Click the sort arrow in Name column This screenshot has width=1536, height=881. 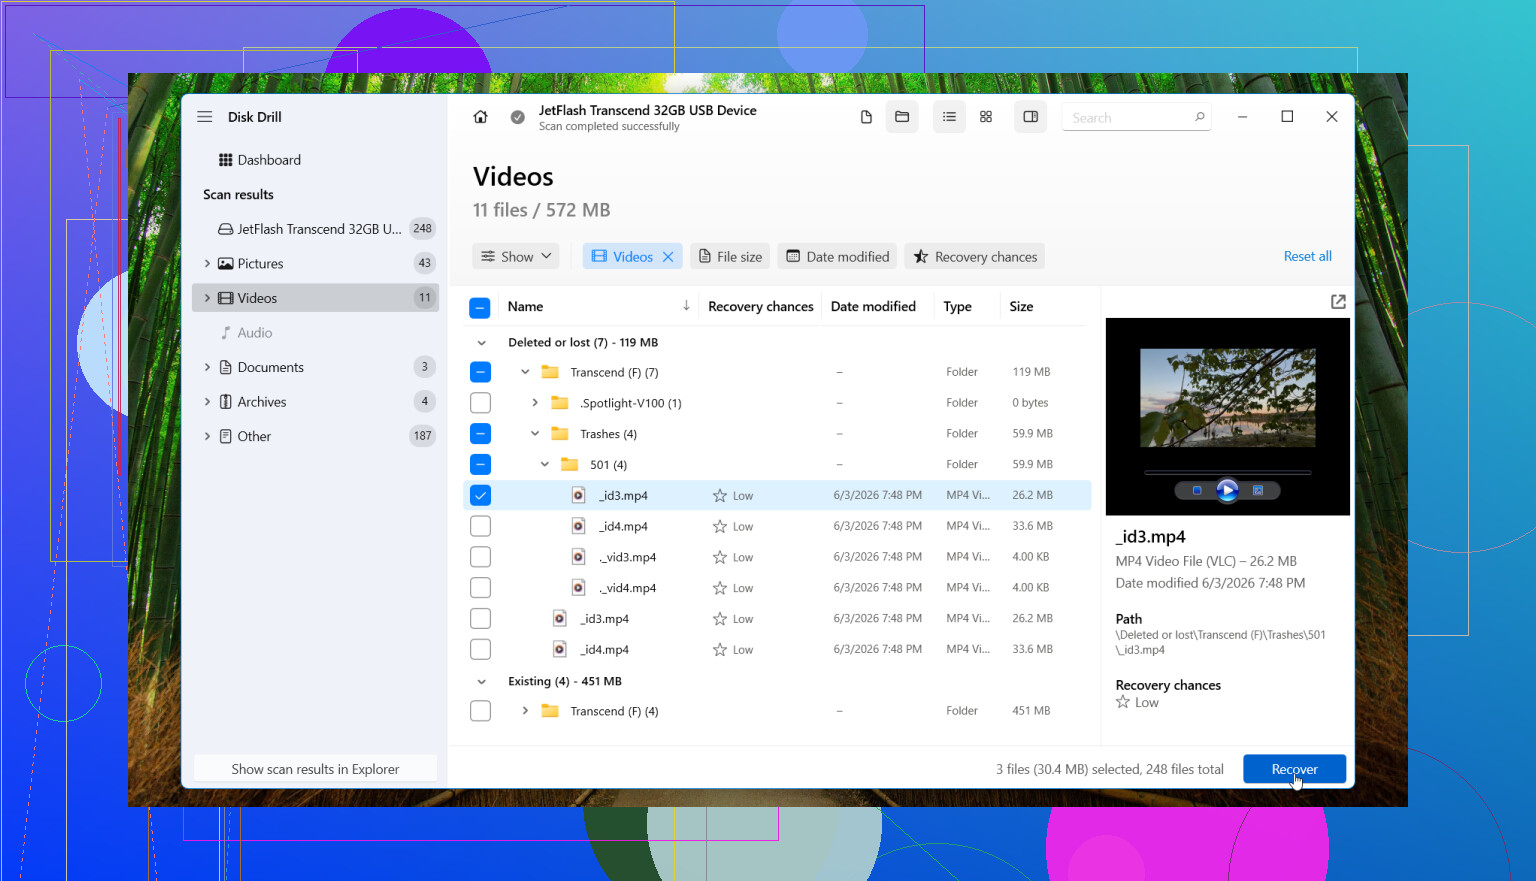686,306
